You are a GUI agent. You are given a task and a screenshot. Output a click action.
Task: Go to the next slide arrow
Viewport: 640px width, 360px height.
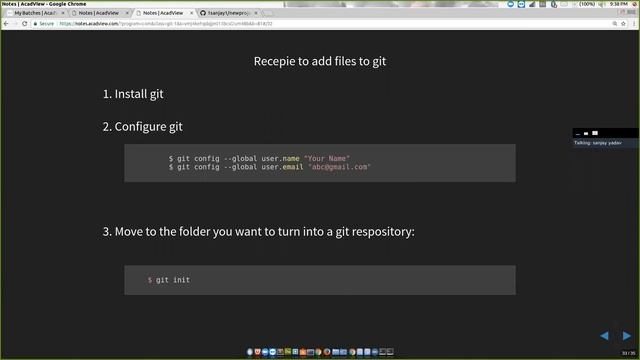(627, 336)
